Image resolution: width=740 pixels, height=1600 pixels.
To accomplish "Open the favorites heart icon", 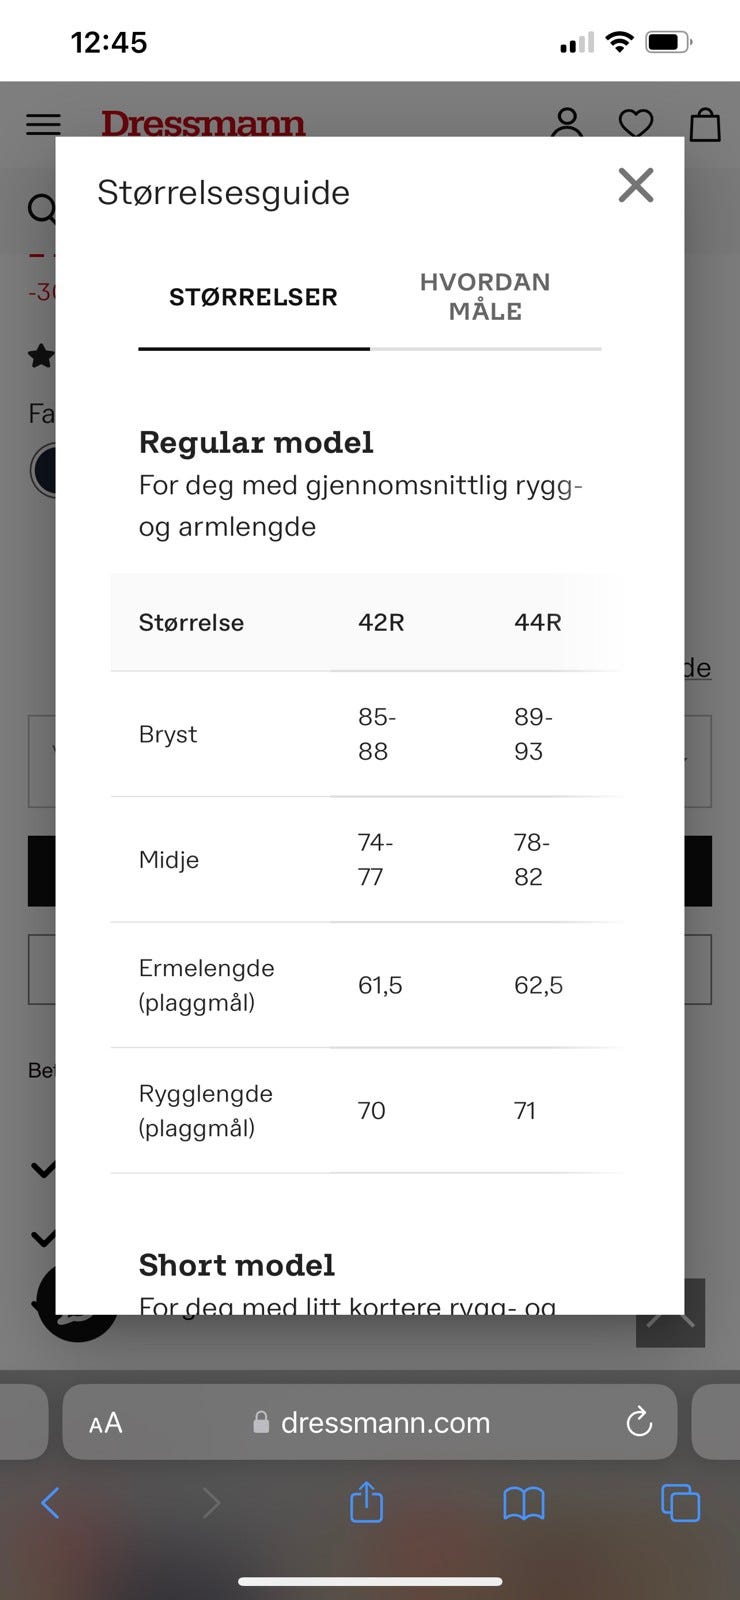I will (636, 123).
